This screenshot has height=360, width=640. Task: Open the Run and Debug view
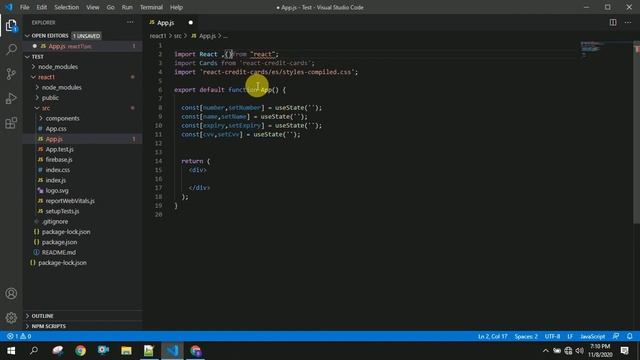coord(11,98)
